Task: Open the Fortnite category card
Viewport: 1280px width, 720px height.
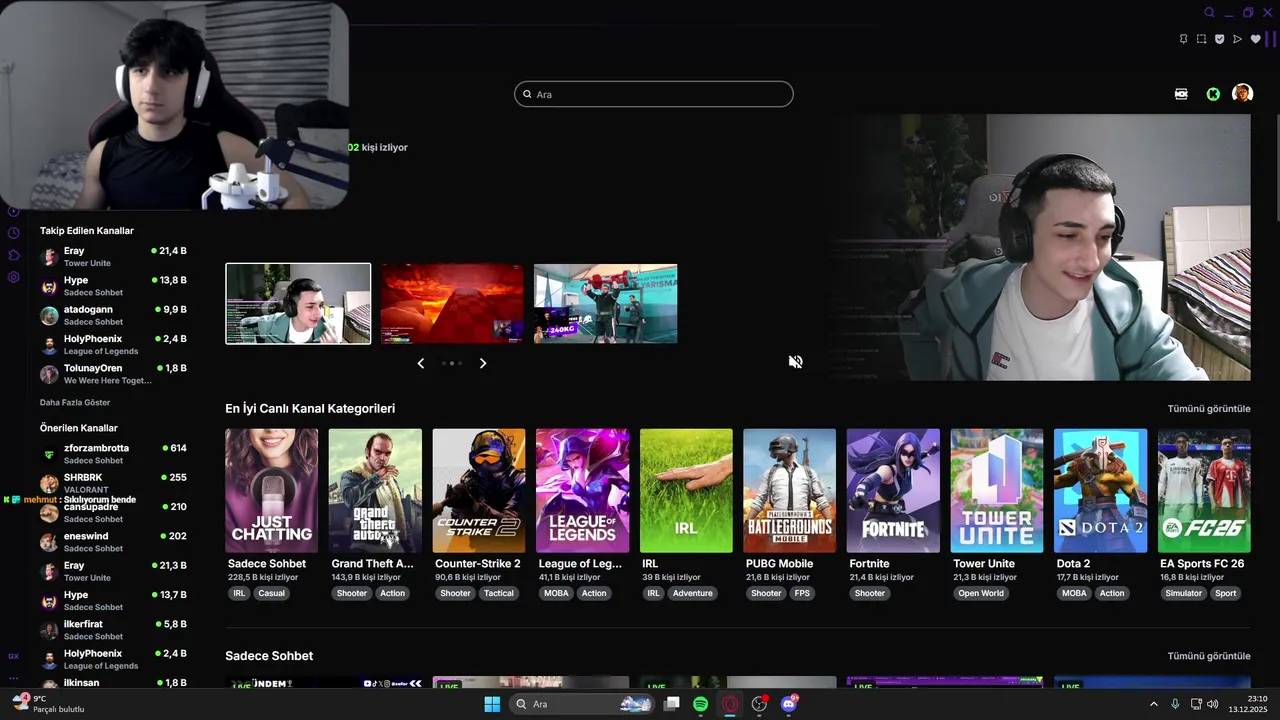Action: click(x=893, y=491)
